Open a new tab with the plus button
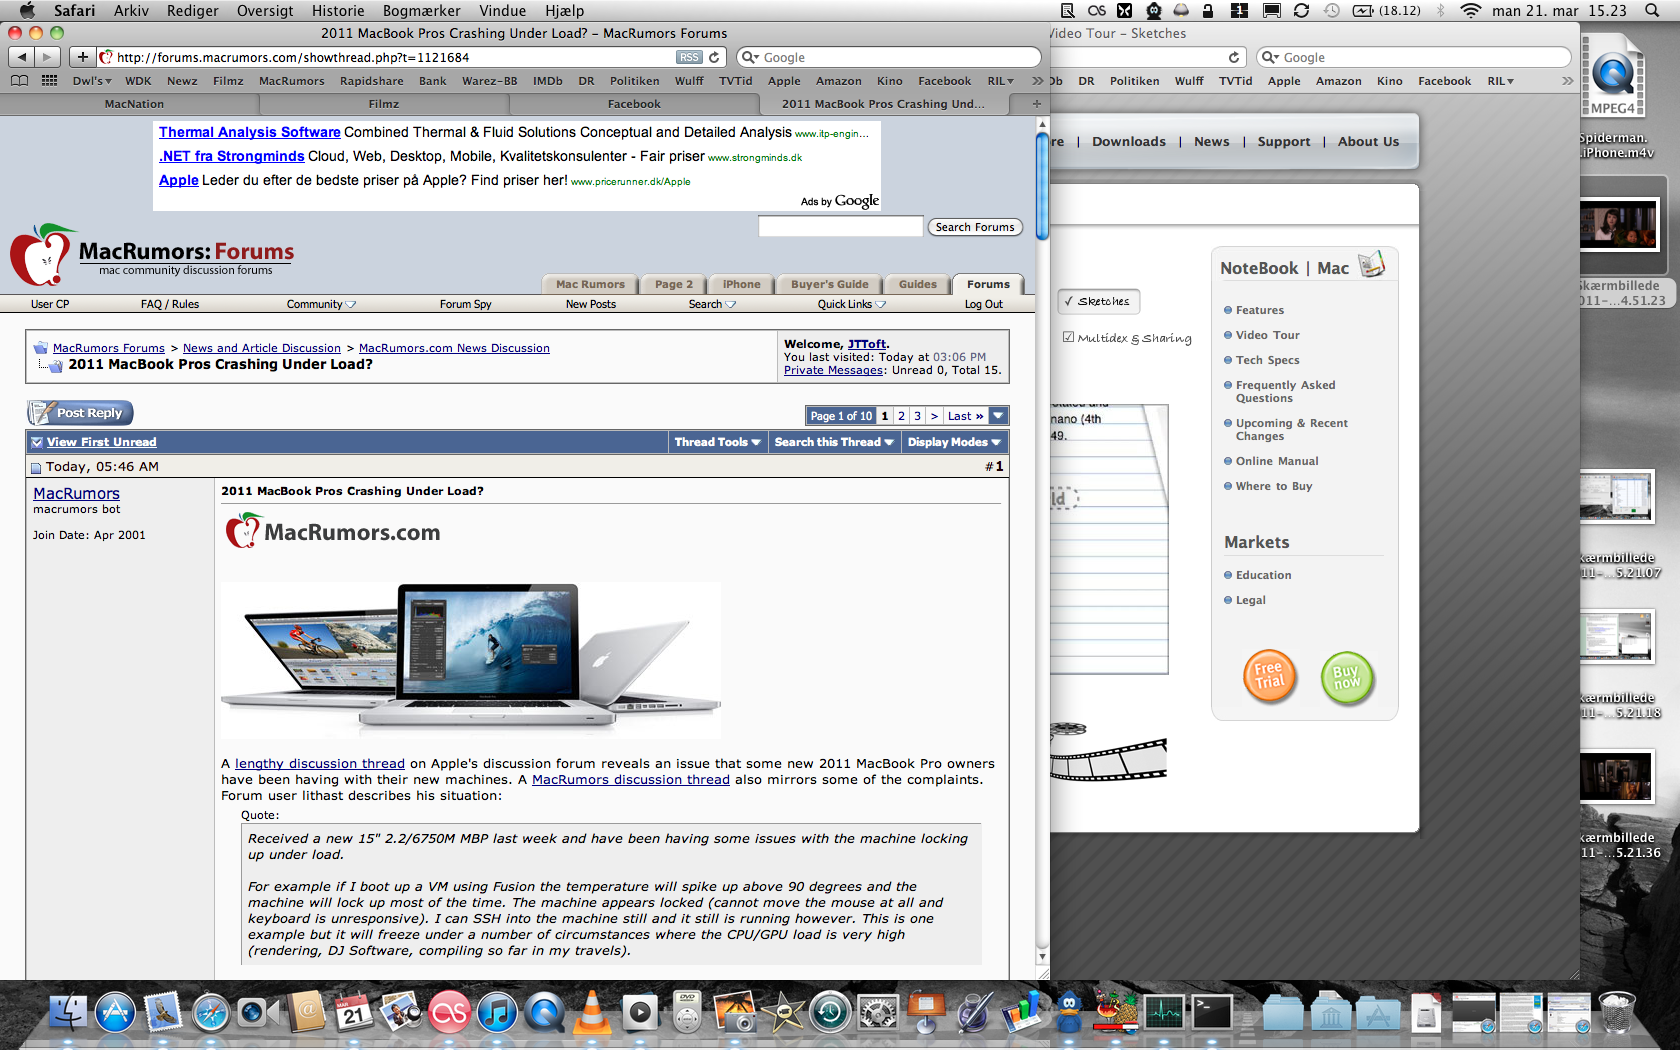Viewport: 1680px width, 1050px height. 1037,104
